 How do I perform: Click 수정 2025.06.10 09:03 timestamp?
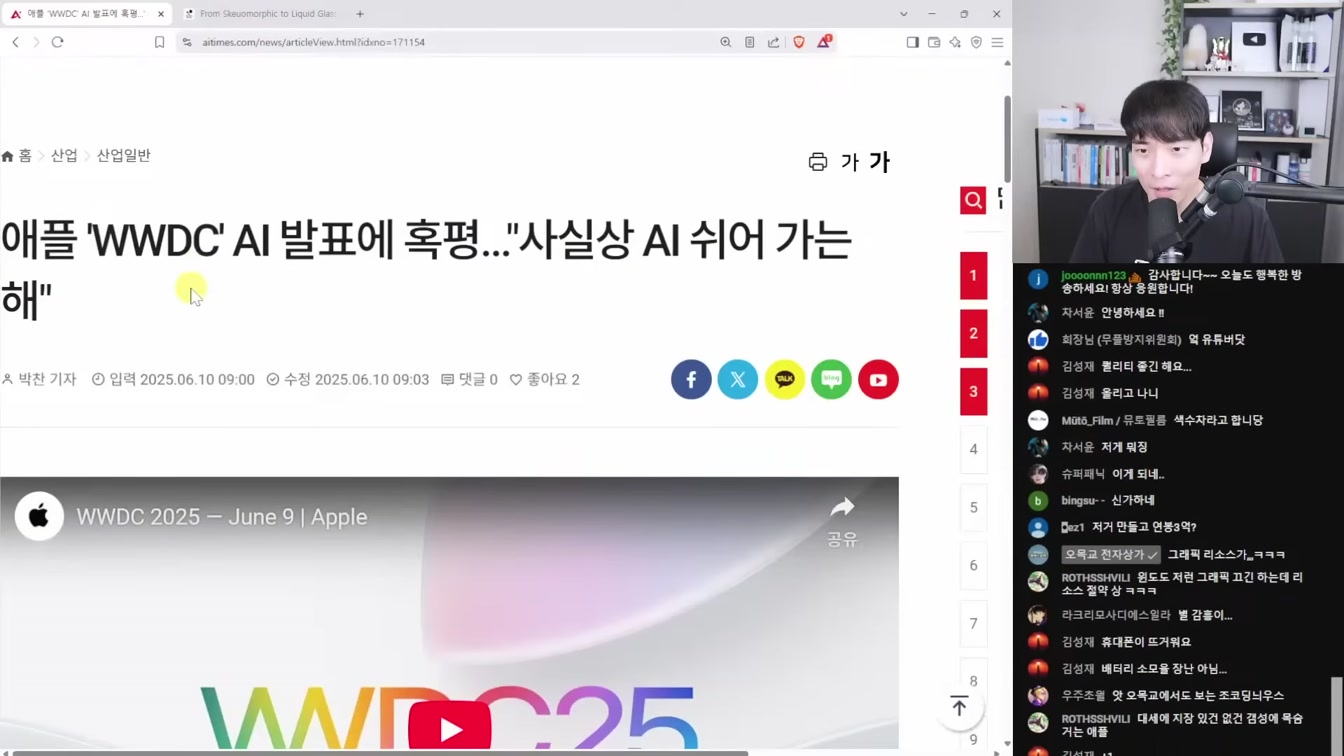(x=347, y=380)
